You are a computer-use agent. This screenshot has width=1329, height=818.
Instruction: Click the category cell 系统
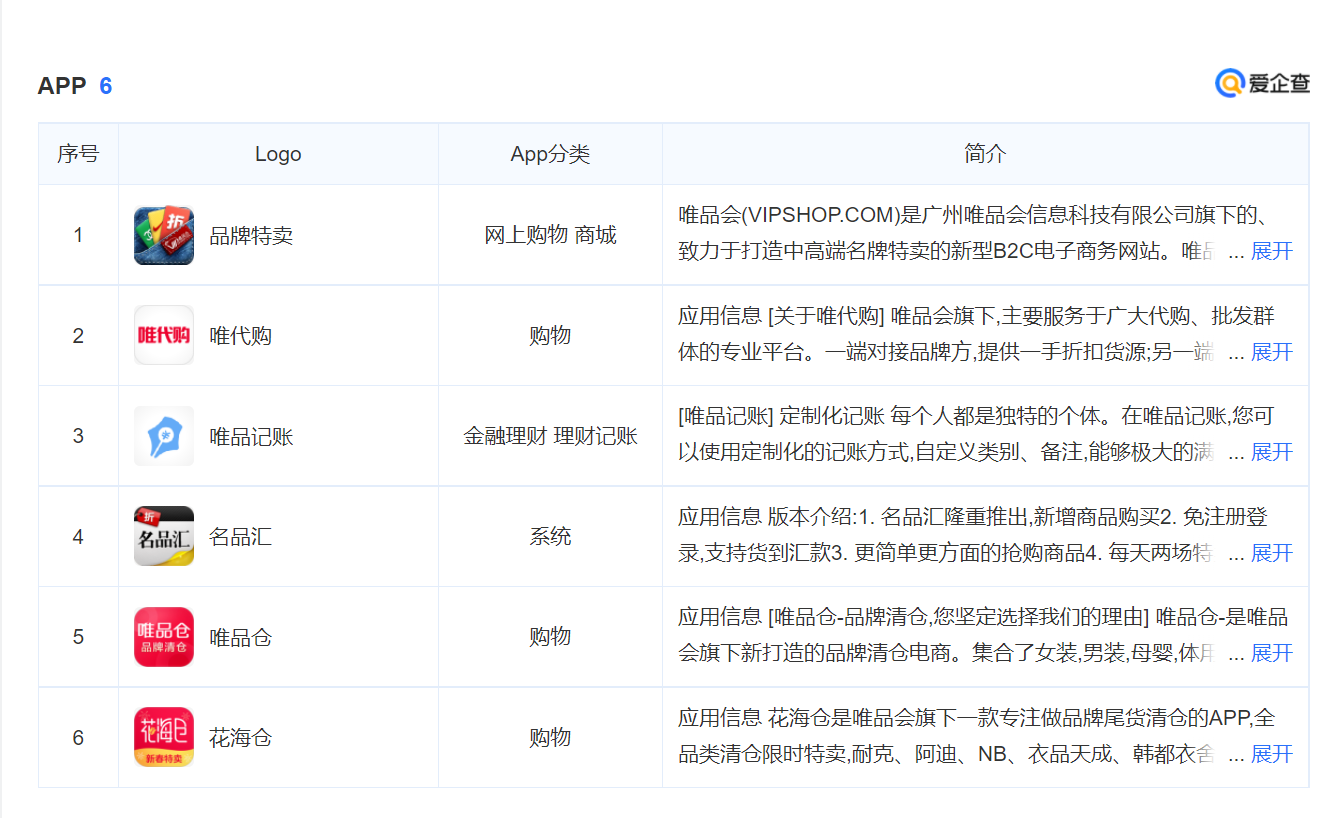(550, 536)
